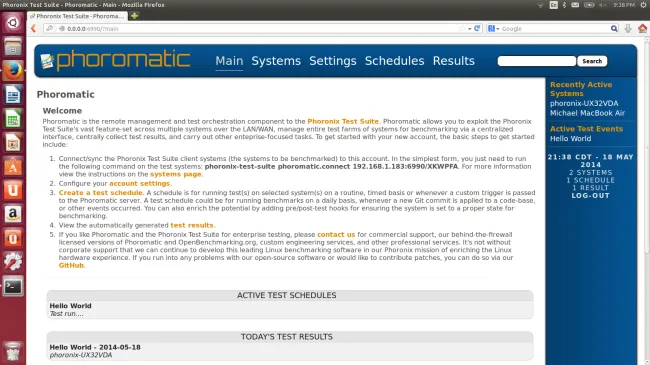The height and width of the screenshot is (365, 650).
Task: Click the phoronix-UX32VDA text under today's results
Action: tap(81, 355)
